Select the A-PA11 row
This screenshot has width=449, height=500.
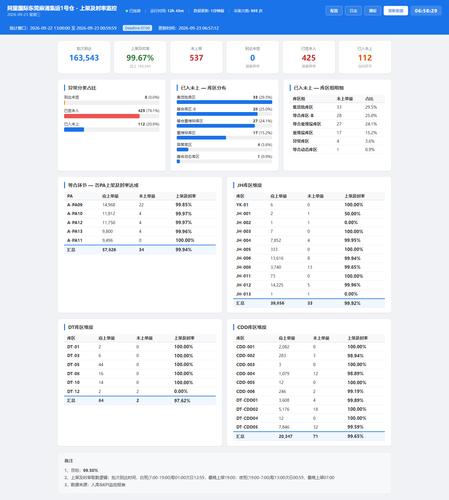140,240
